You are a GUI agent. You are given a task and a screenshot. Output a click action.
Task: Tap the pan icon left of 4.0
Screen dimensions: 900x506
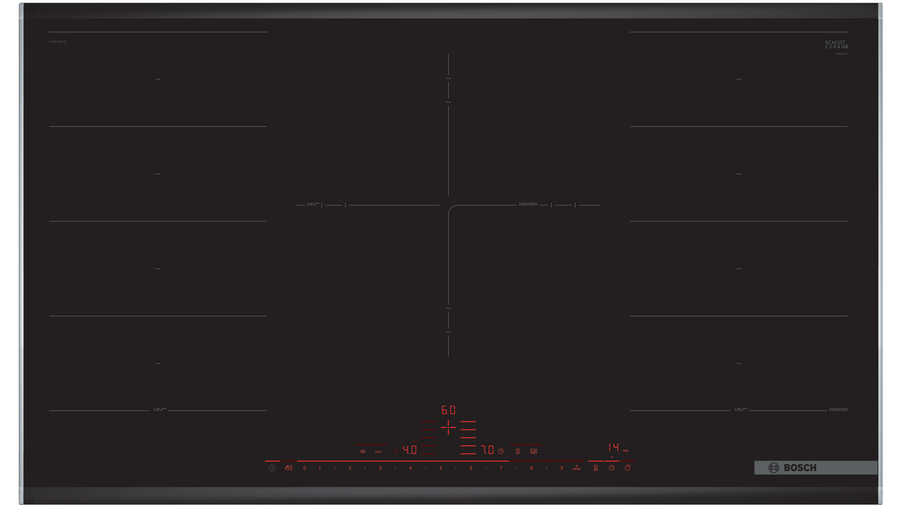379,451
